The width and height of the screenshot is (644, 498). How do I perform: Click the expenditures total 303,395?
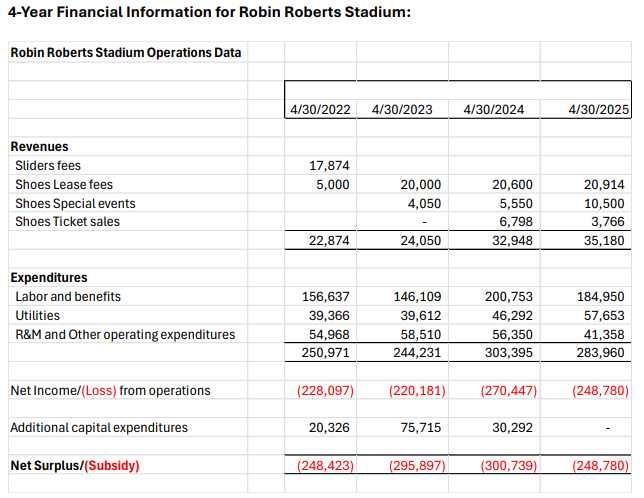508,353
